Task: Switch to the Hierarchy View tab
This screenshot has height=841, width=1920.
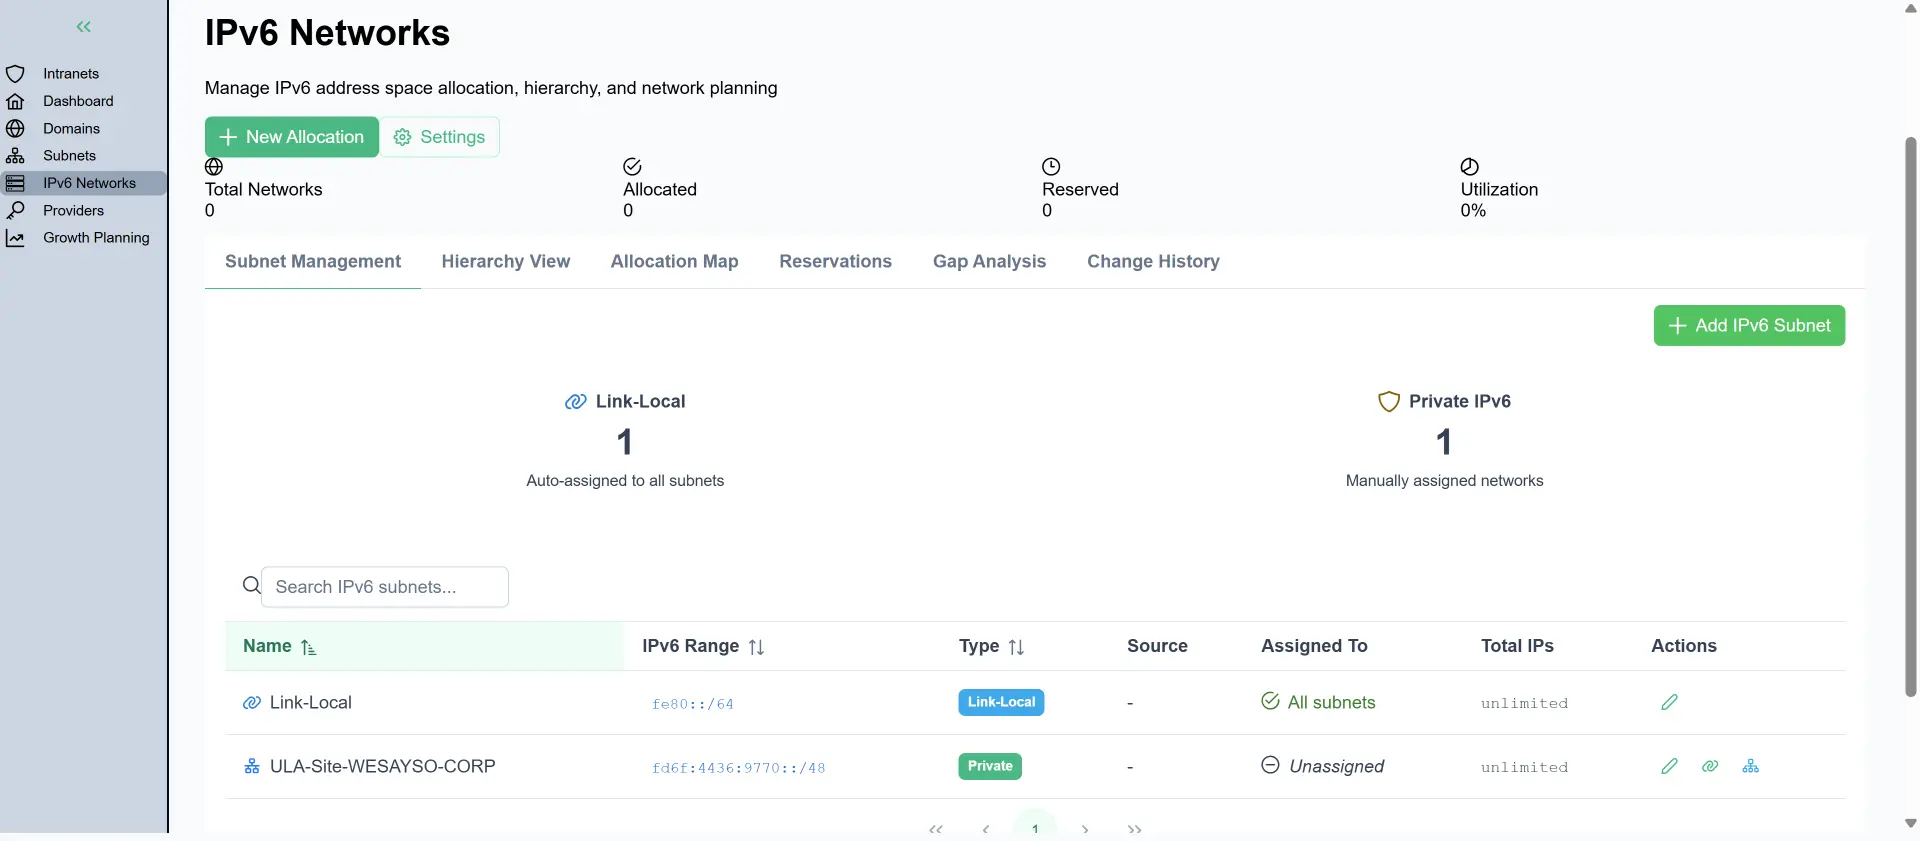Action: pos(505,262)
